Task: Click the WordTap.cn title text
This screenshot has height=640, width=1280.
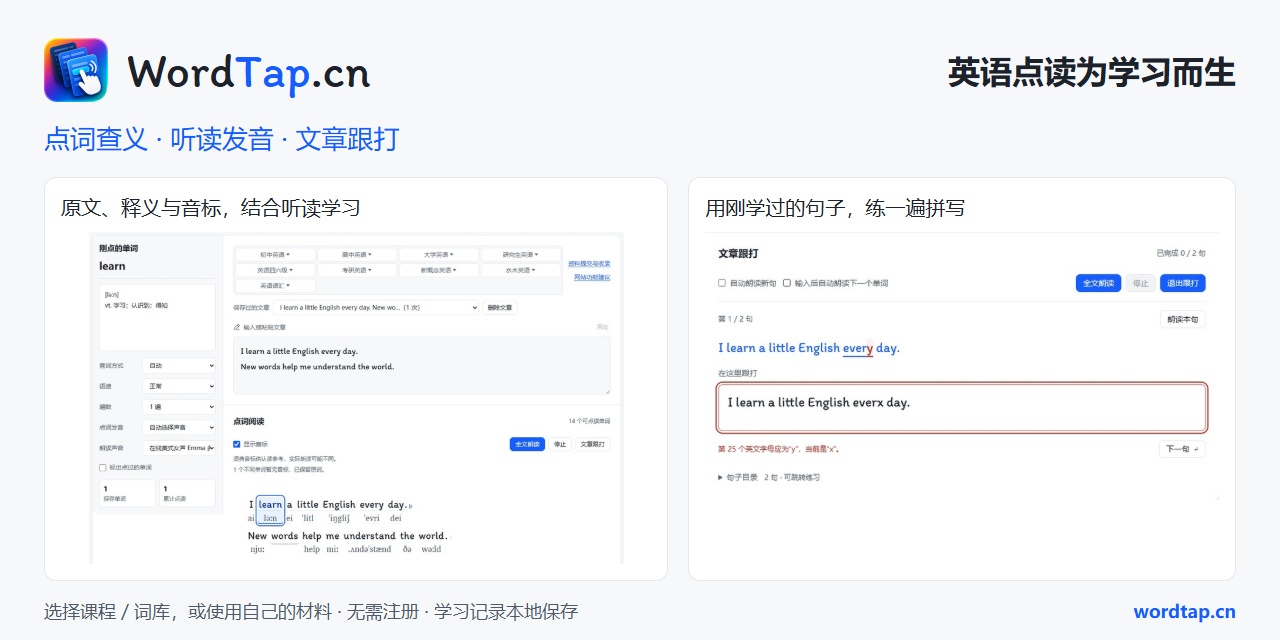Action: (249, 72)
